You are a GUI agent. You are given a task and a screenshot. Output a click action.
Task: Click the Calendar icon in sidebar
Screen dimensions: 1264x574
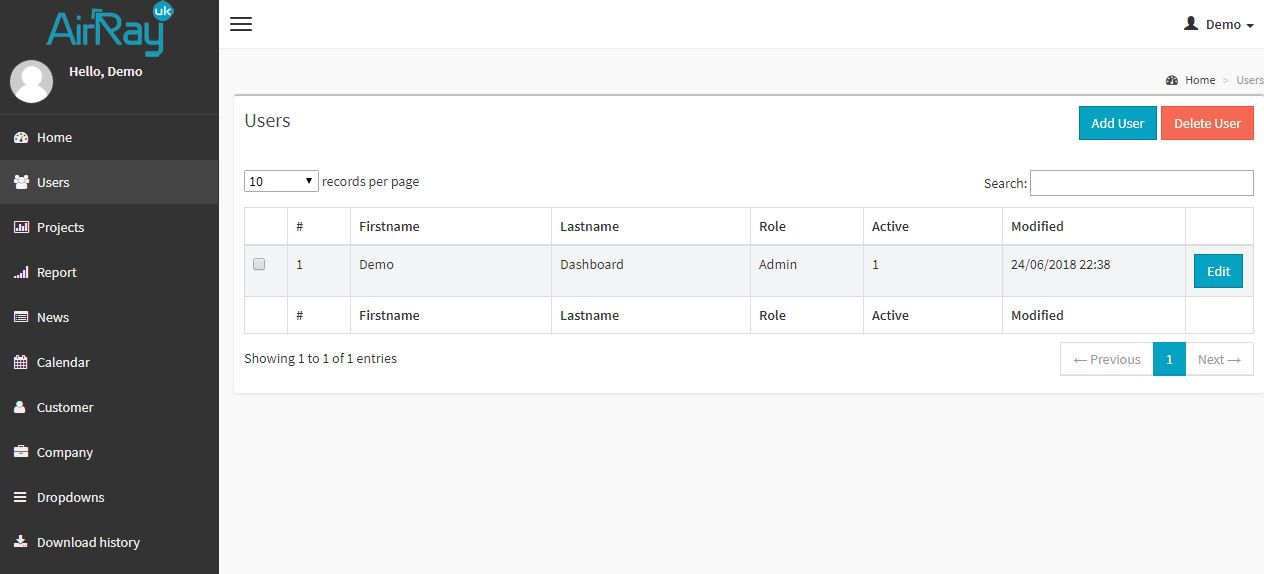pyautogui.click(x=21, y=362)
